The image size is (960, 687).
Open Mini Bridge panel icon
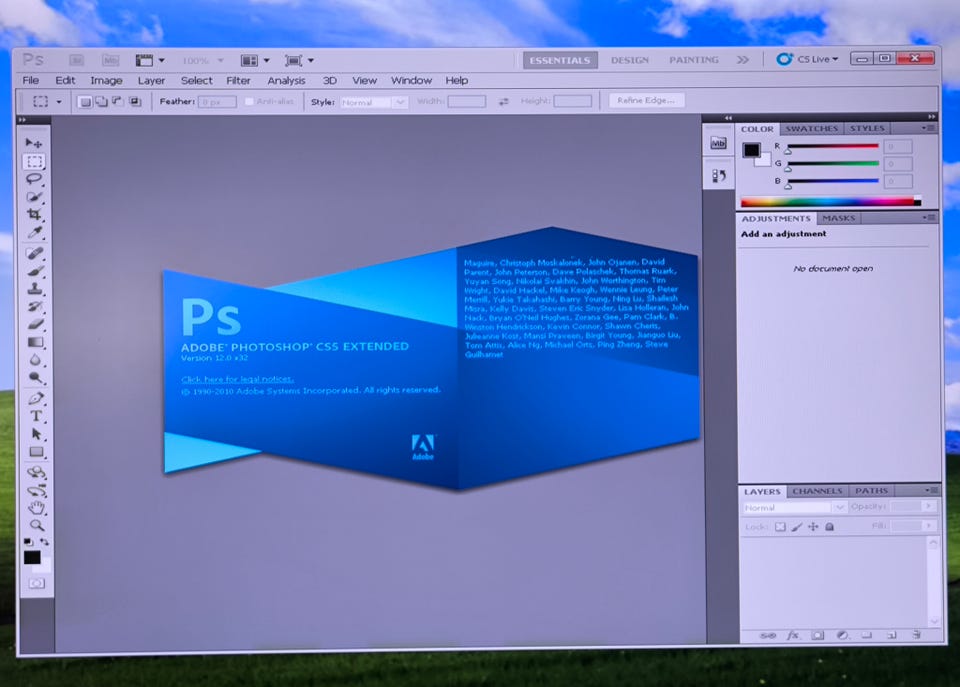tap(718, 143)
